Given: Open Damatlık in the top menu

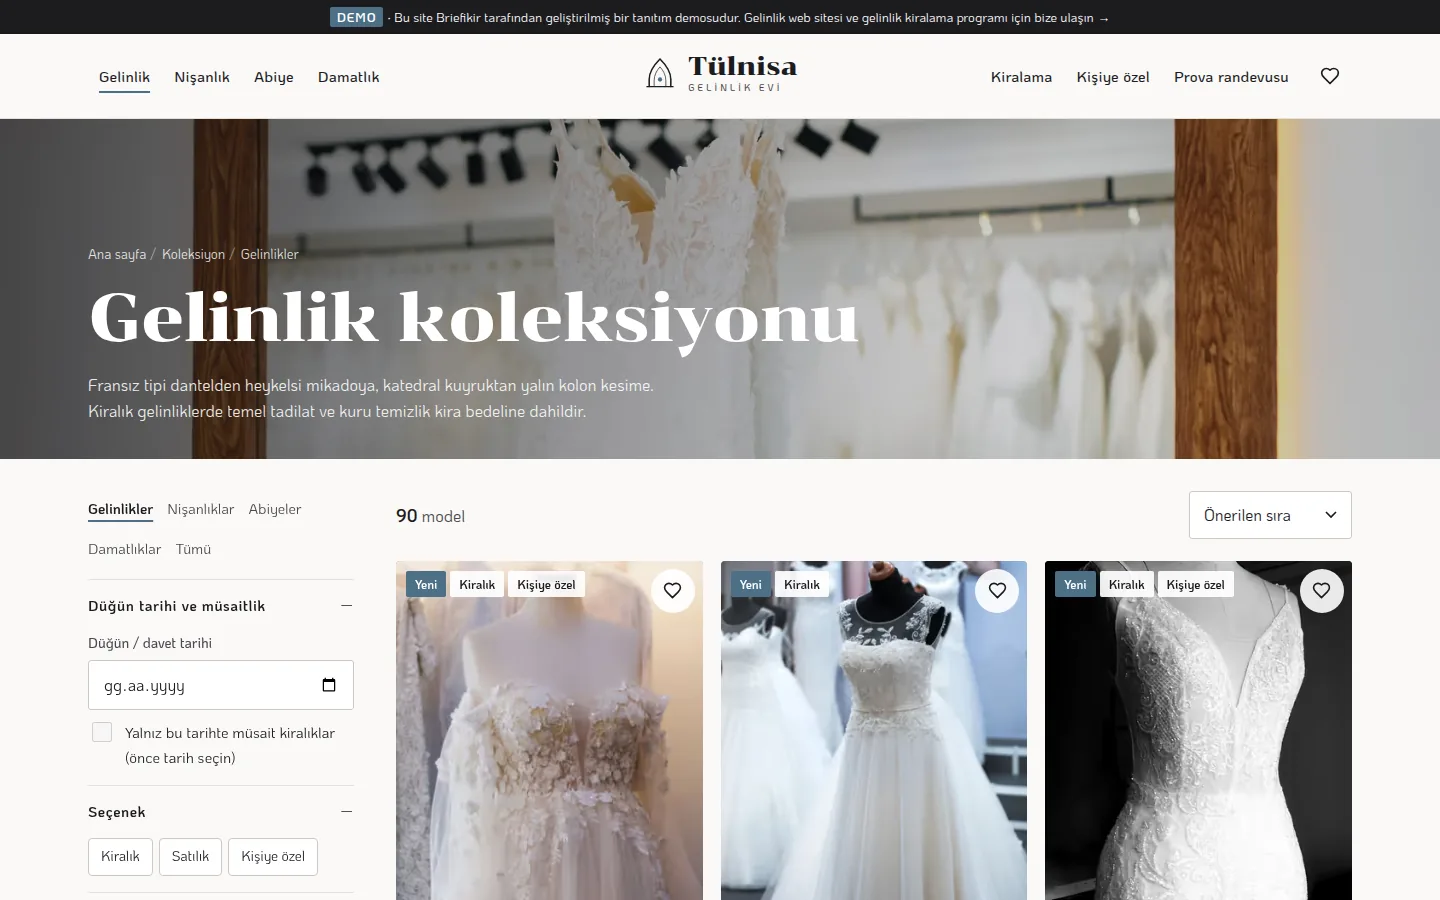Looking at the screenshot, I should click(348, 77).
